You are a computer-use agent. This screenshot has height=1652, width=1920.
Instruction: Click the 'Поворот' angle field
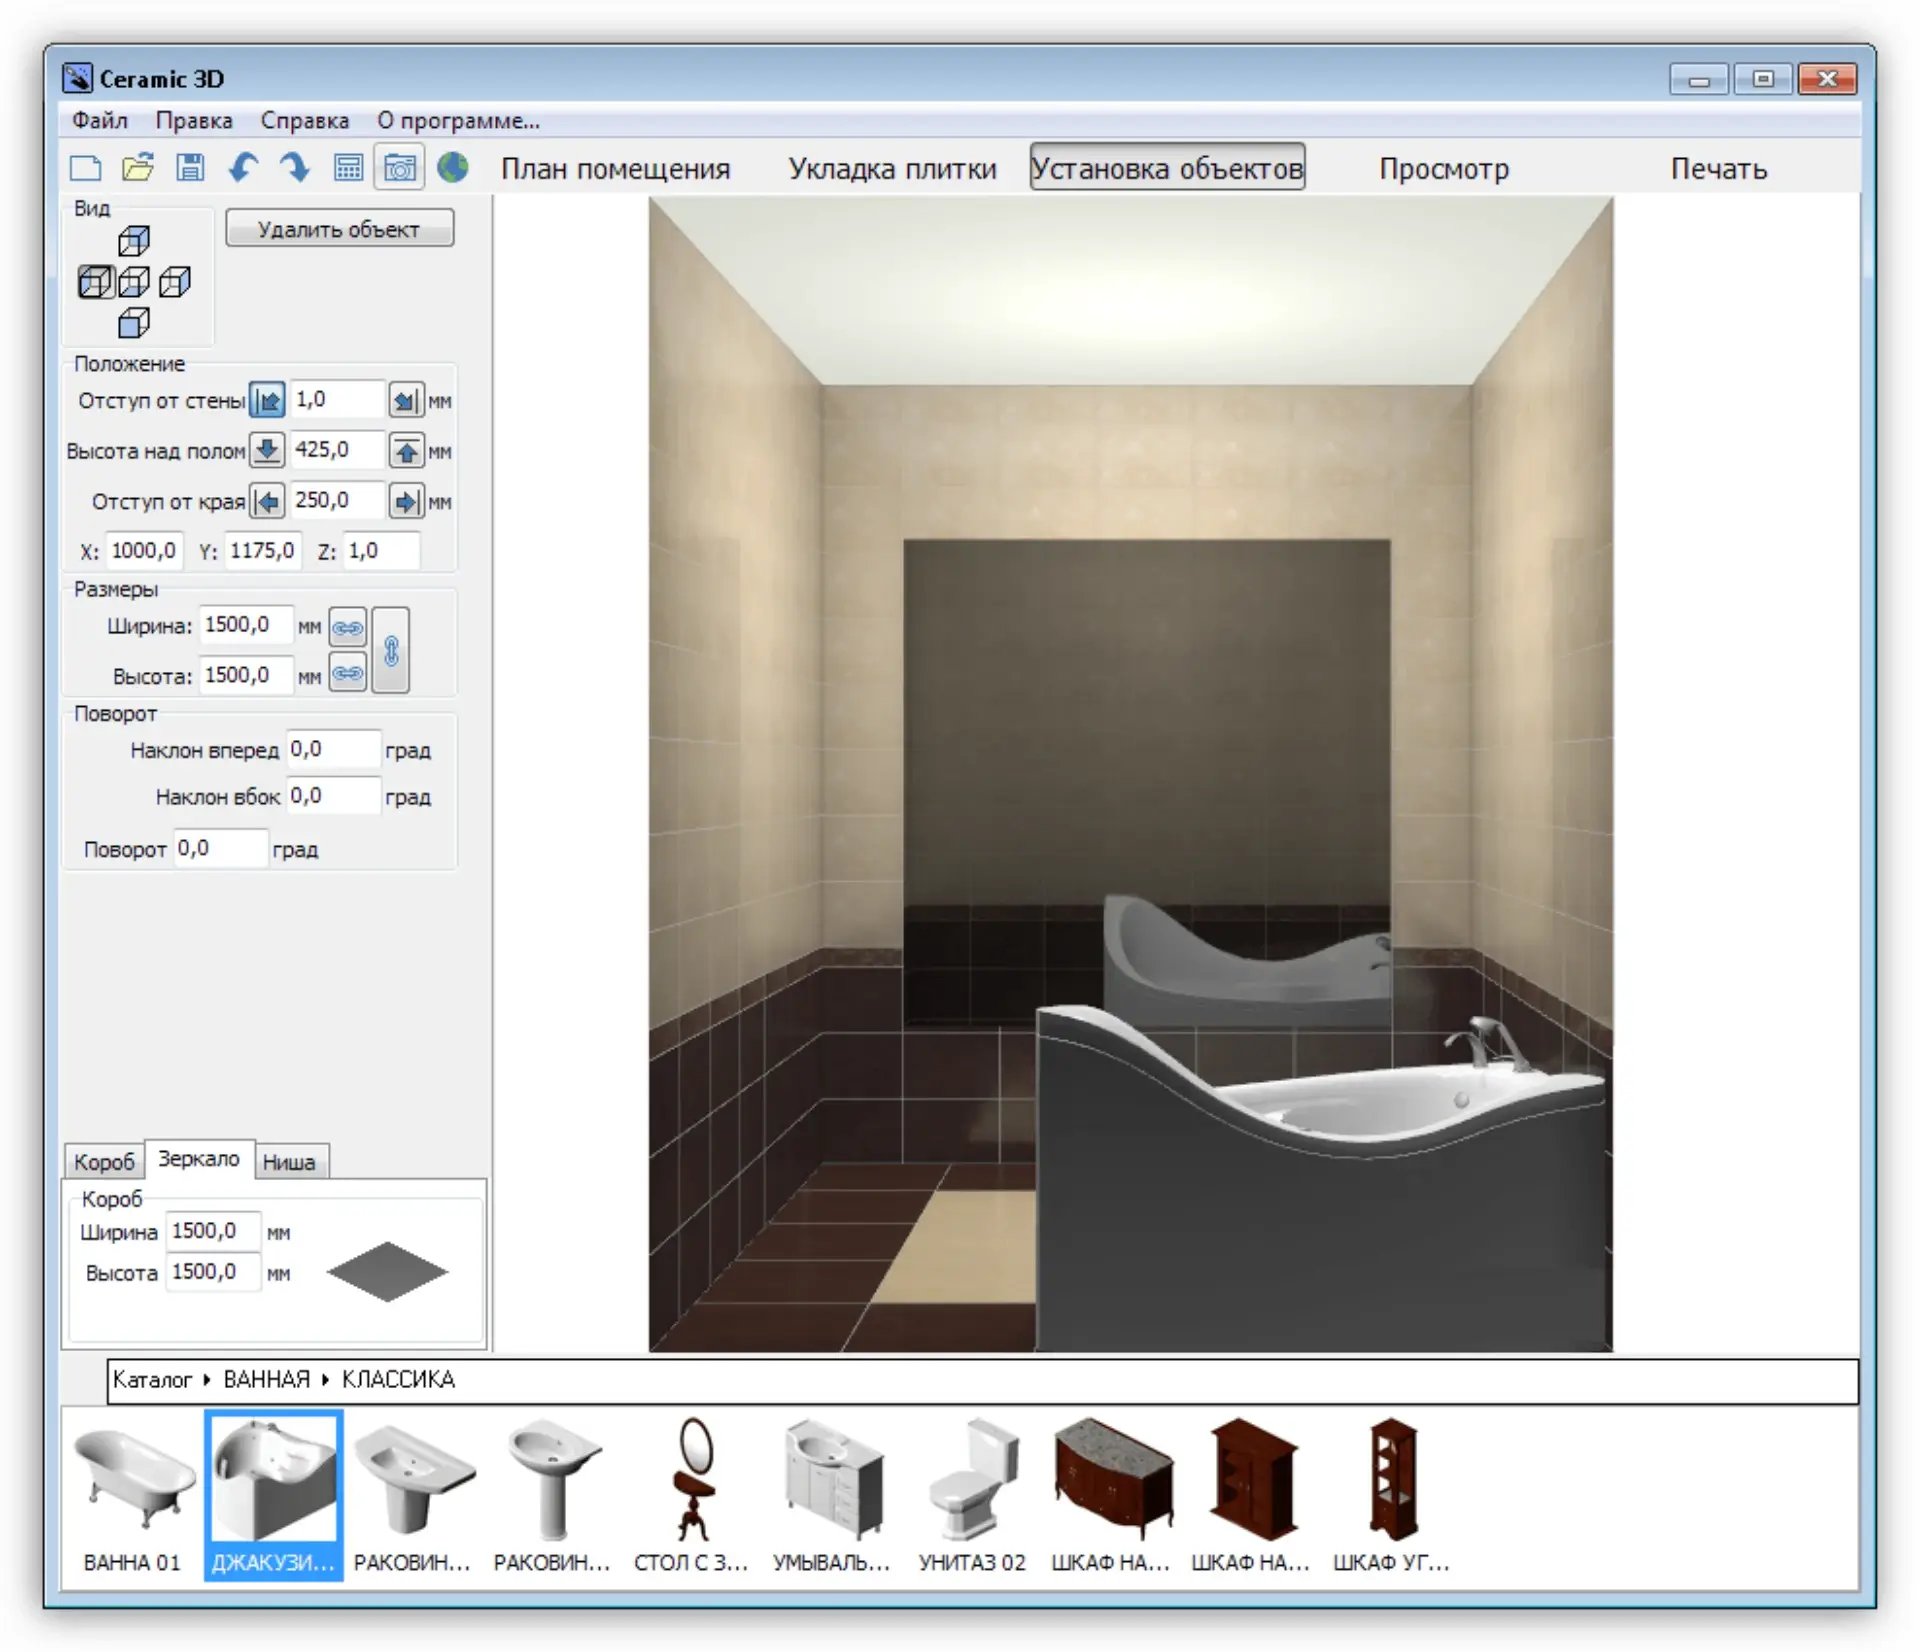[x=220, y=848]
